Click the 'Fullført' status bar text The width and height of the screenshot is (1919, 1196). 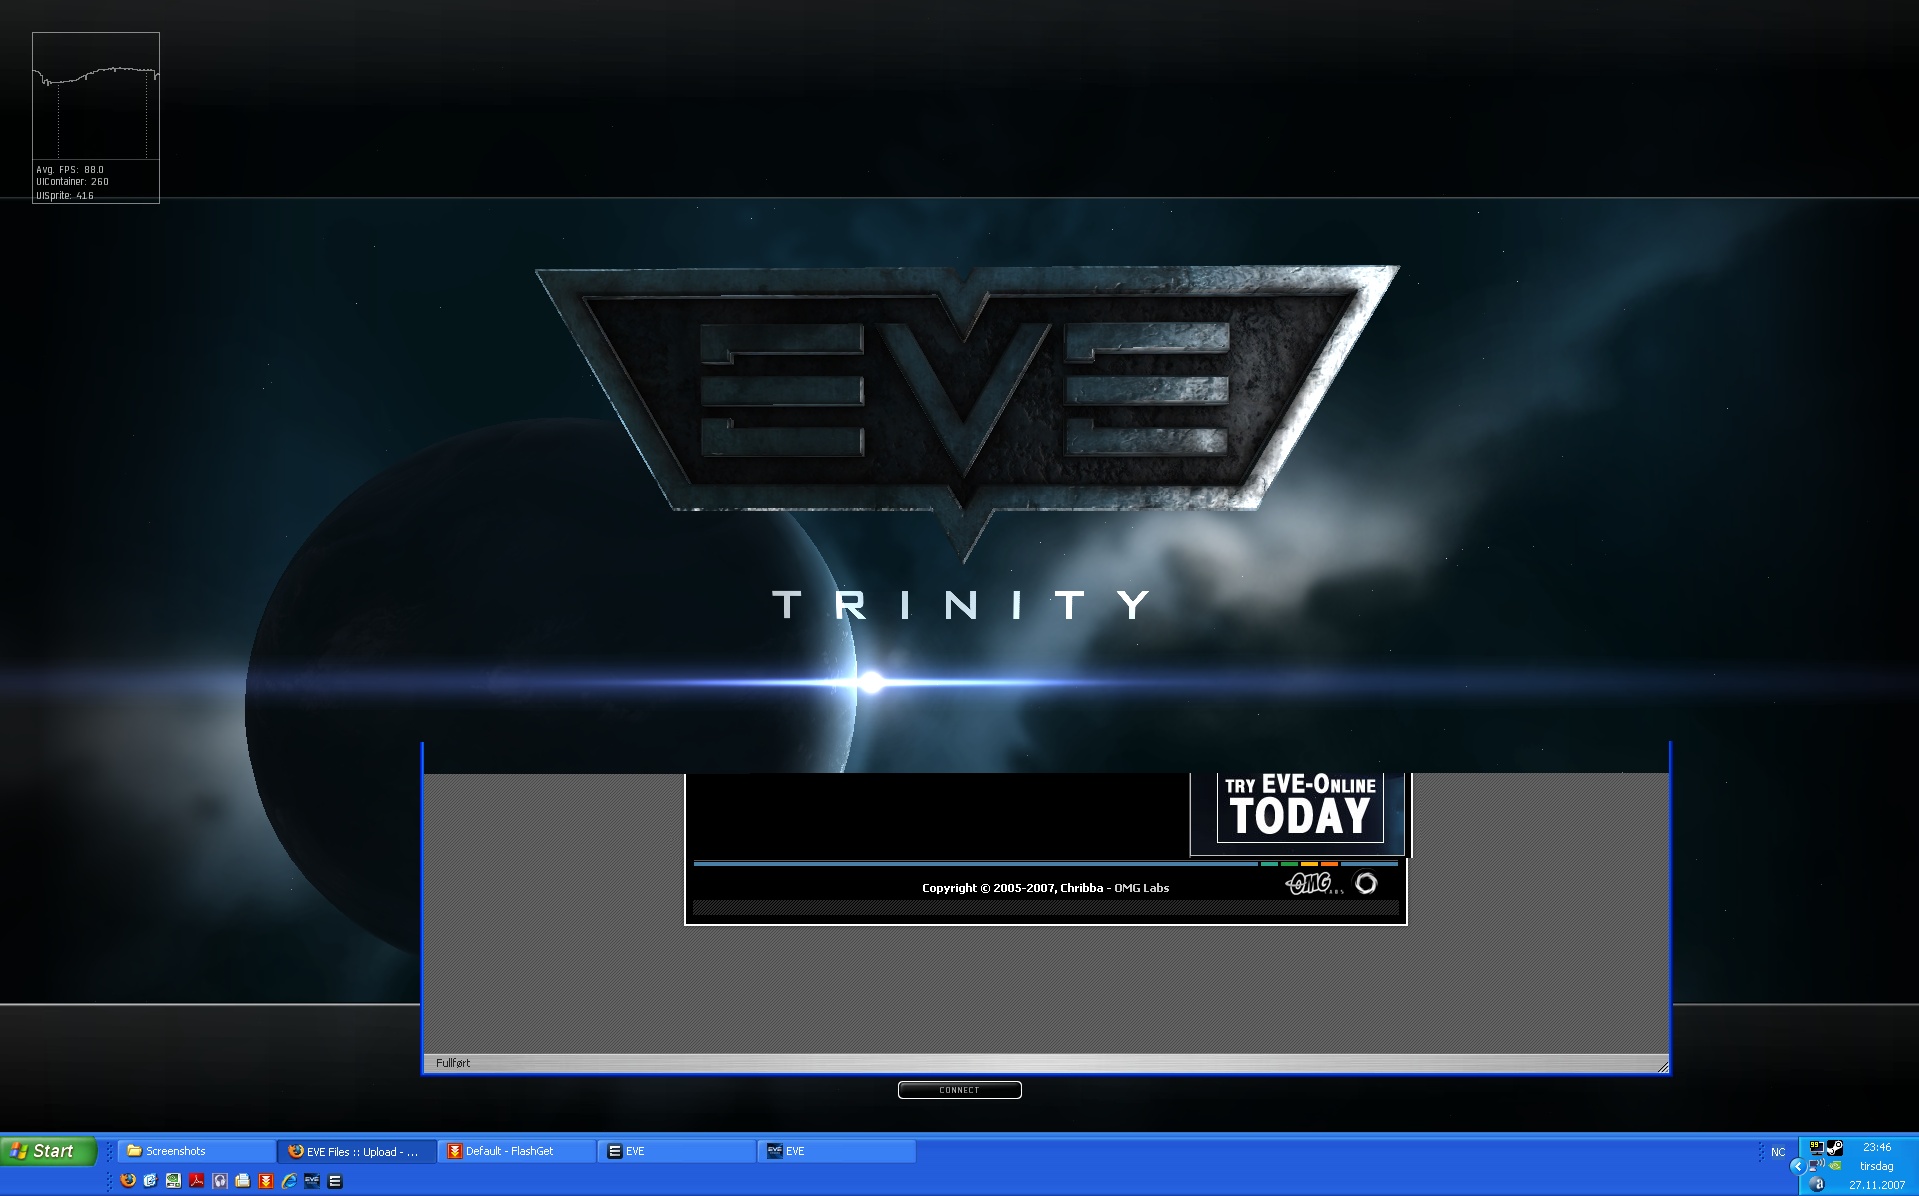(453, 1063)
